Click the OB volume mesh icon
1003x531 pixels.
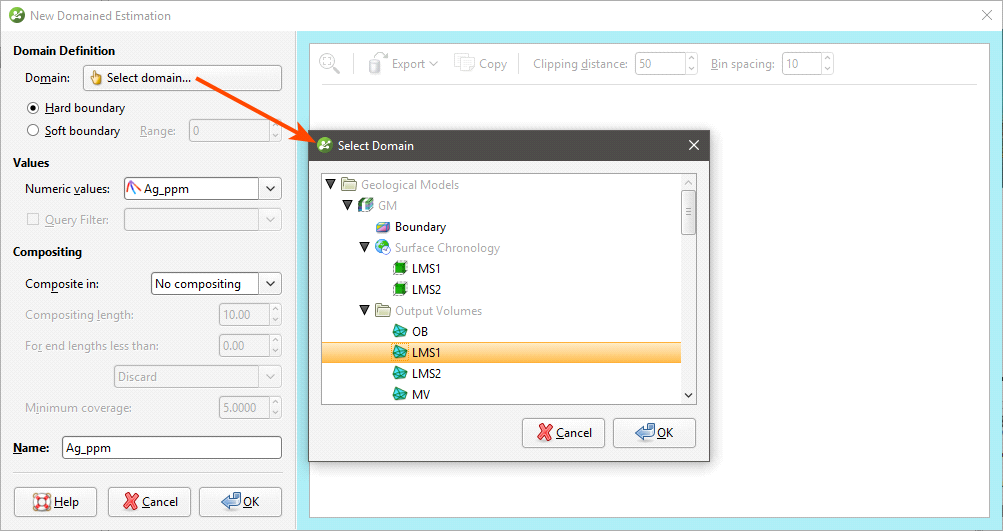coord(400,331)
